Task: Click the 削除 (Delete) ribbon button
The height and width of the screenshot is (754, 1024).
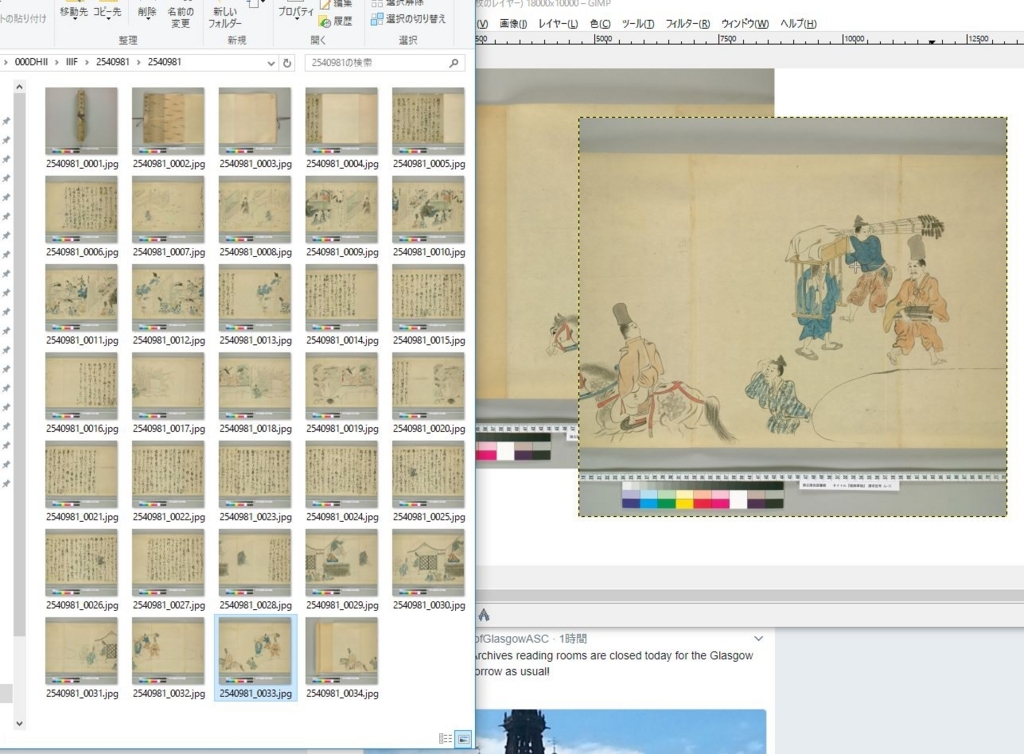Action: (x=147, y=12)
